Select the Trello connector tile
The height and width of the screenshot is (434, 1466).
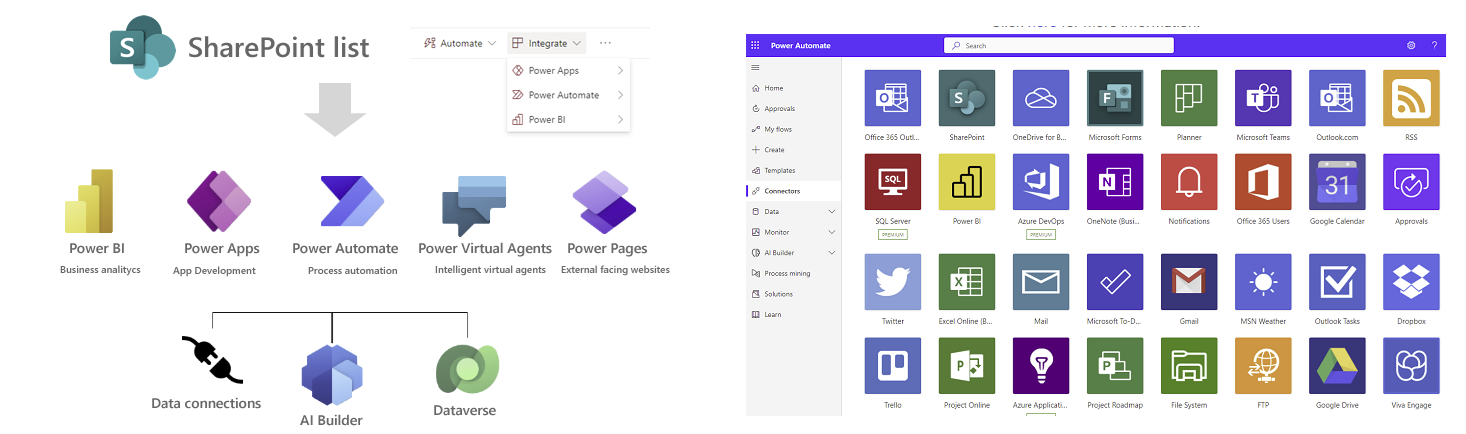tap(893, 366)
